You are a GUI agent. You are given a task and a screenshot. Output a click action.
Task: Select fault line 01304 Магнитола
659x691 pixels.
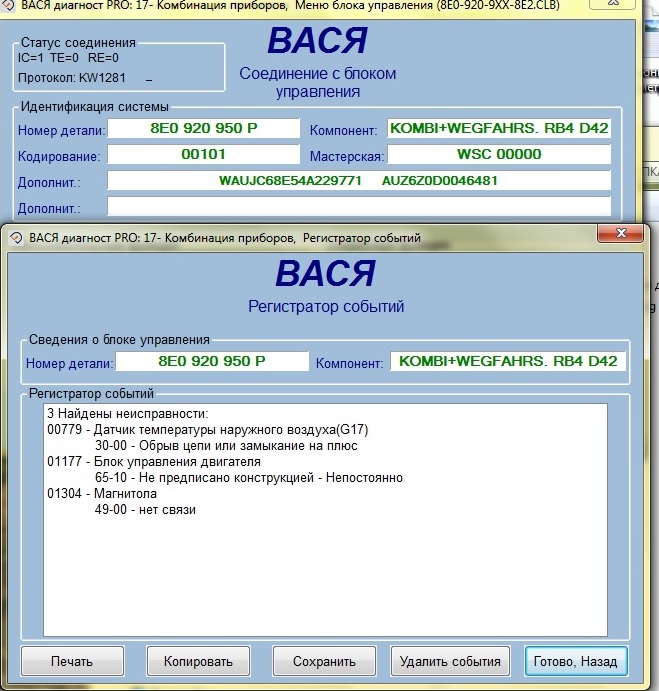(x=102, y=494)
